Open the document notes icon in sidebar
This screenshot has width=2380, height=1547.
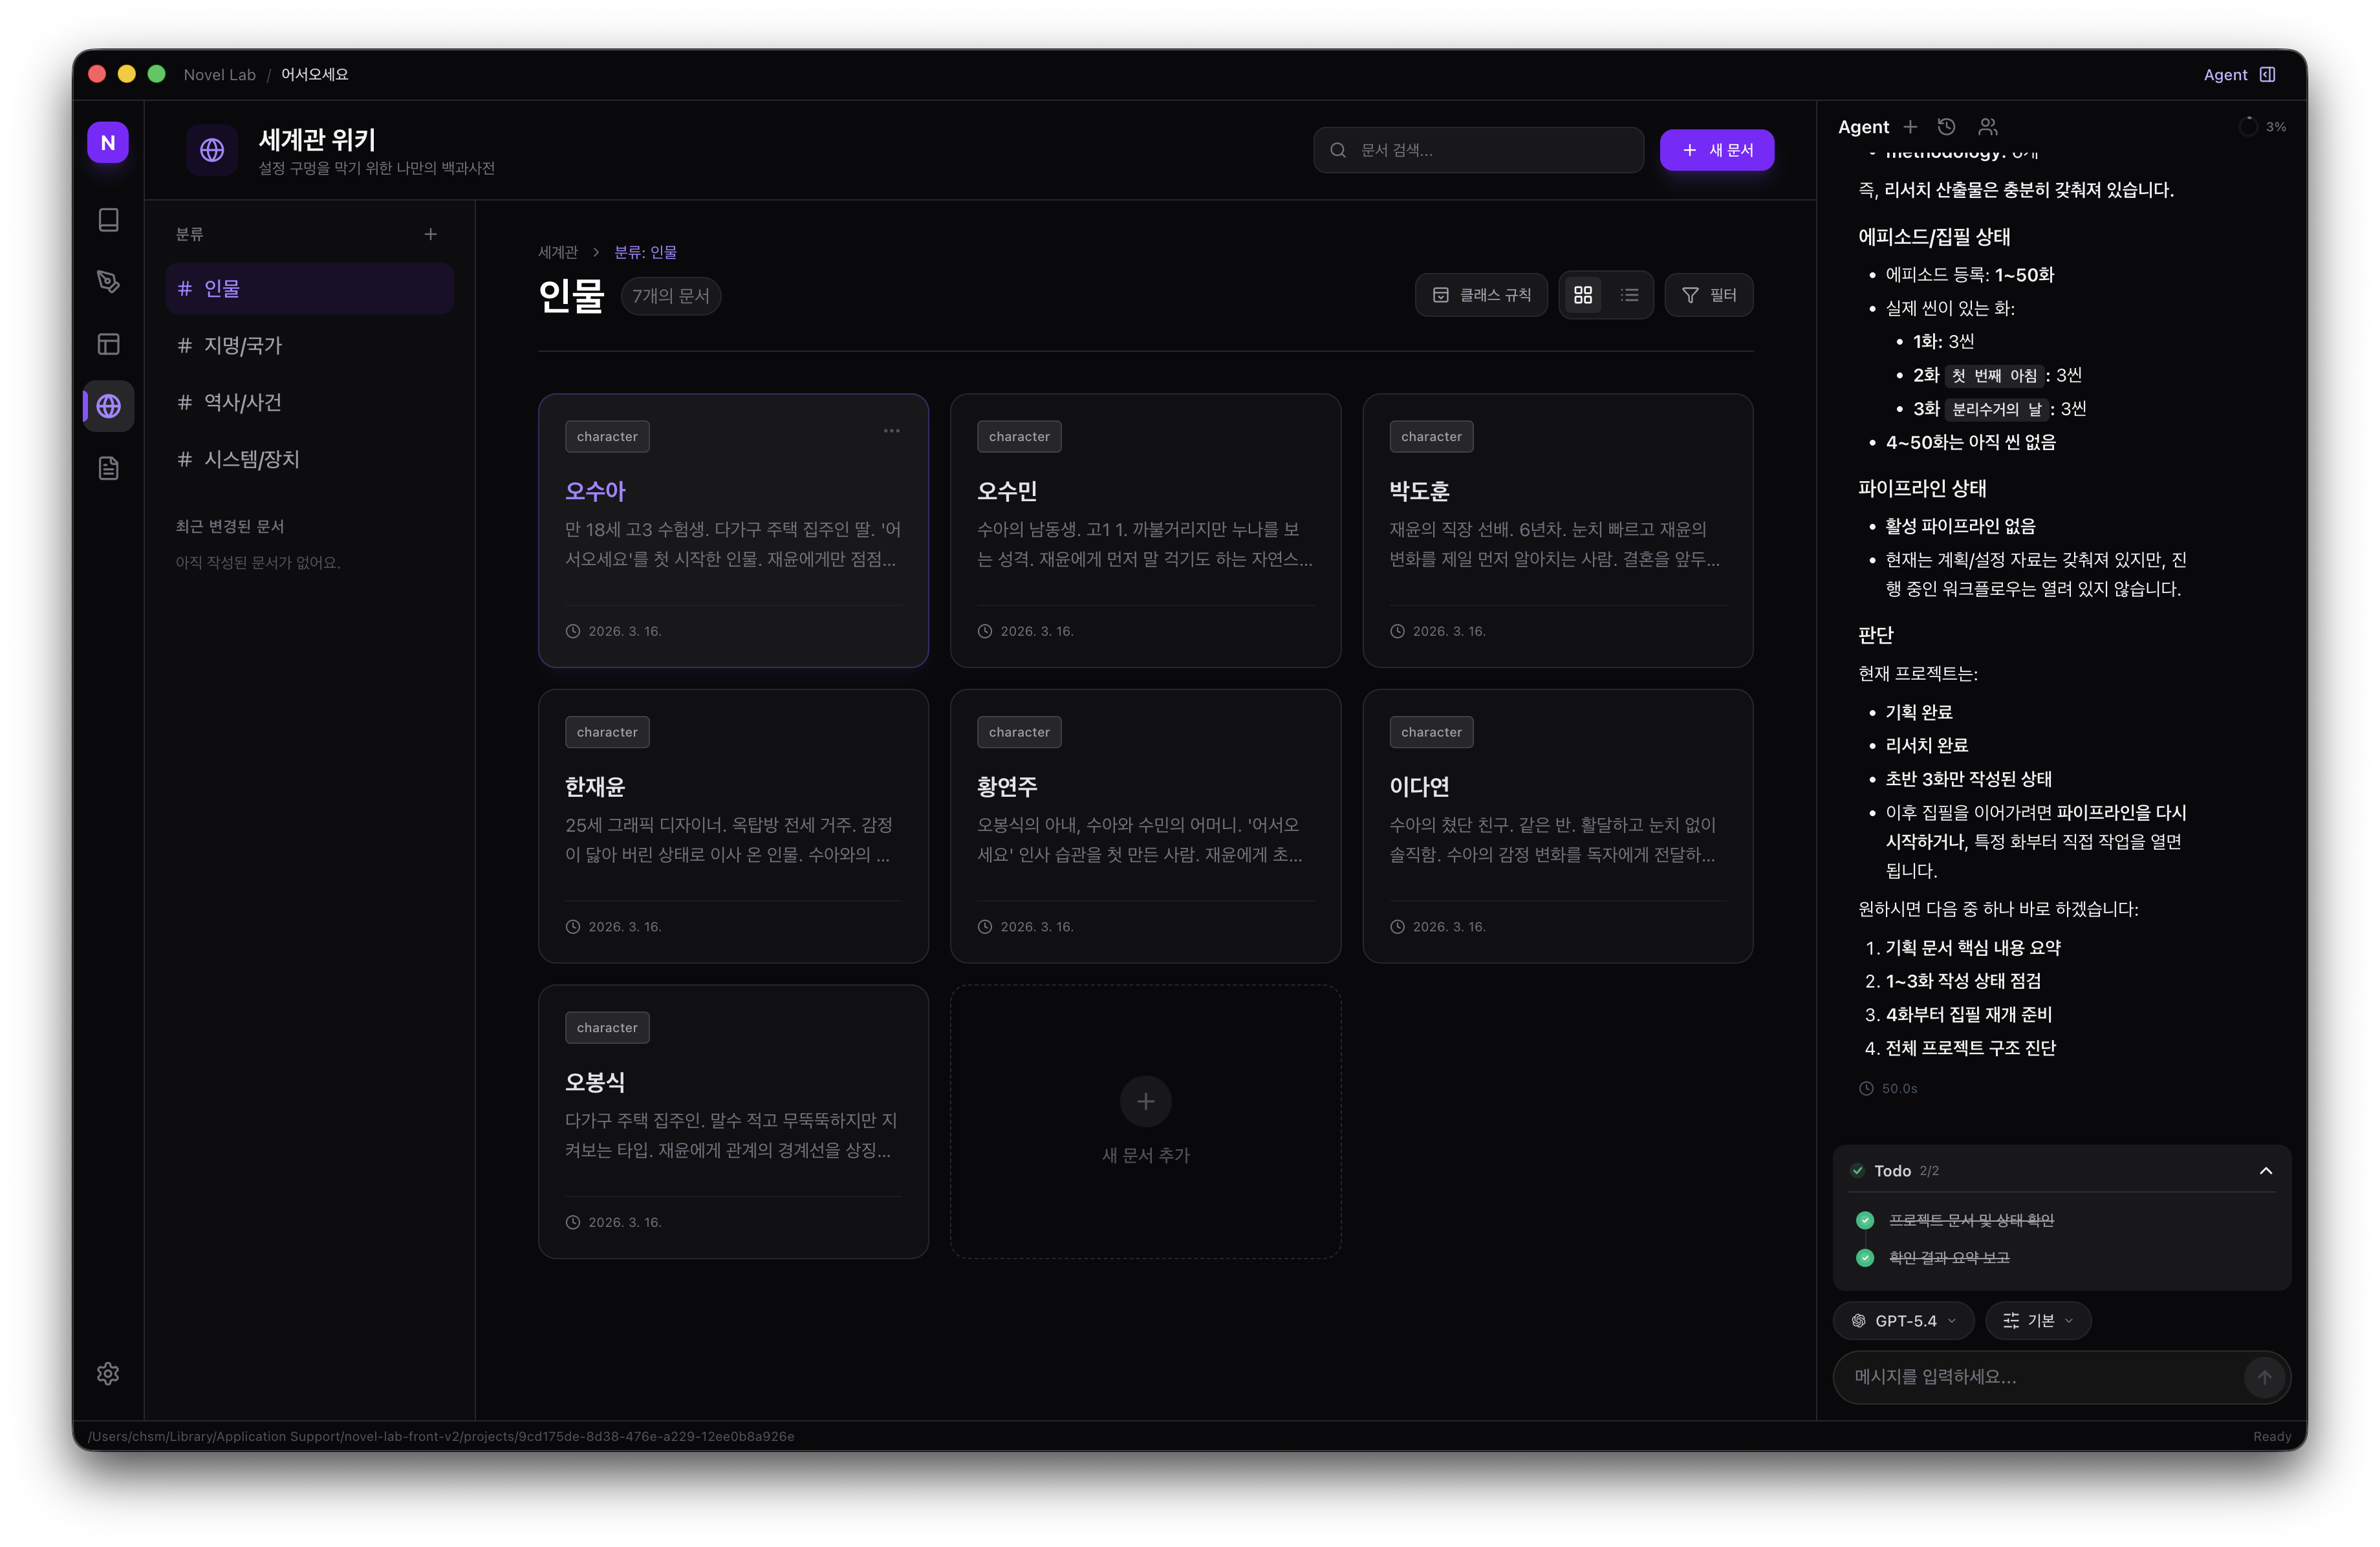[108, 467]
